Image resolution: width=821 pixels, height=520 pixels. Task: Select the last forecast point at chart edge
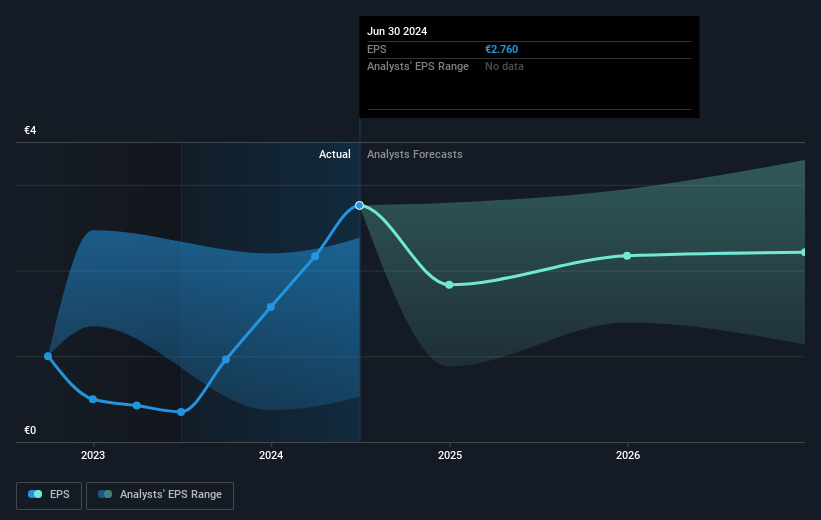(x=804, y=252)
